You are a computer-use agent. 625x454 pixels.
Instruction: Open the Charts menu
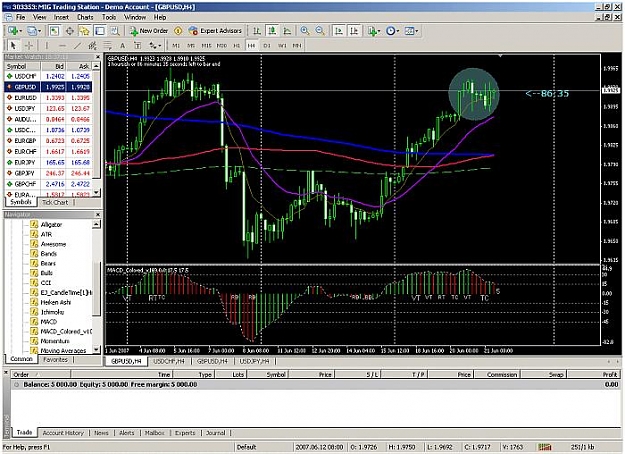click(x=85, y=17)
